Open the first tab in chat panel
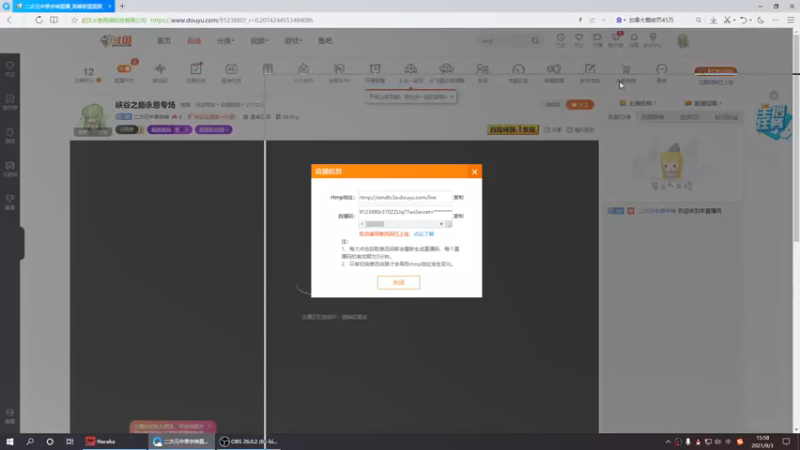Screen dimensions: 800x450 coord(619,117)
